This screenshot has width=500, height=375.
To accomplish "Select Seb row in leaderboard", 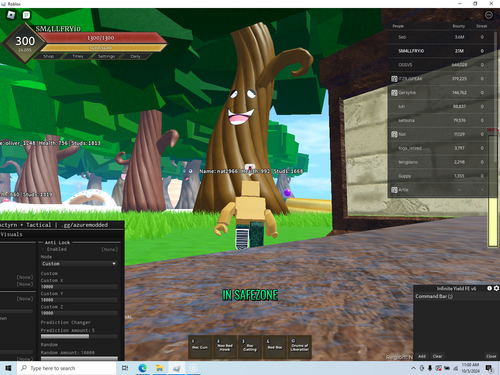I will [440, 37].
